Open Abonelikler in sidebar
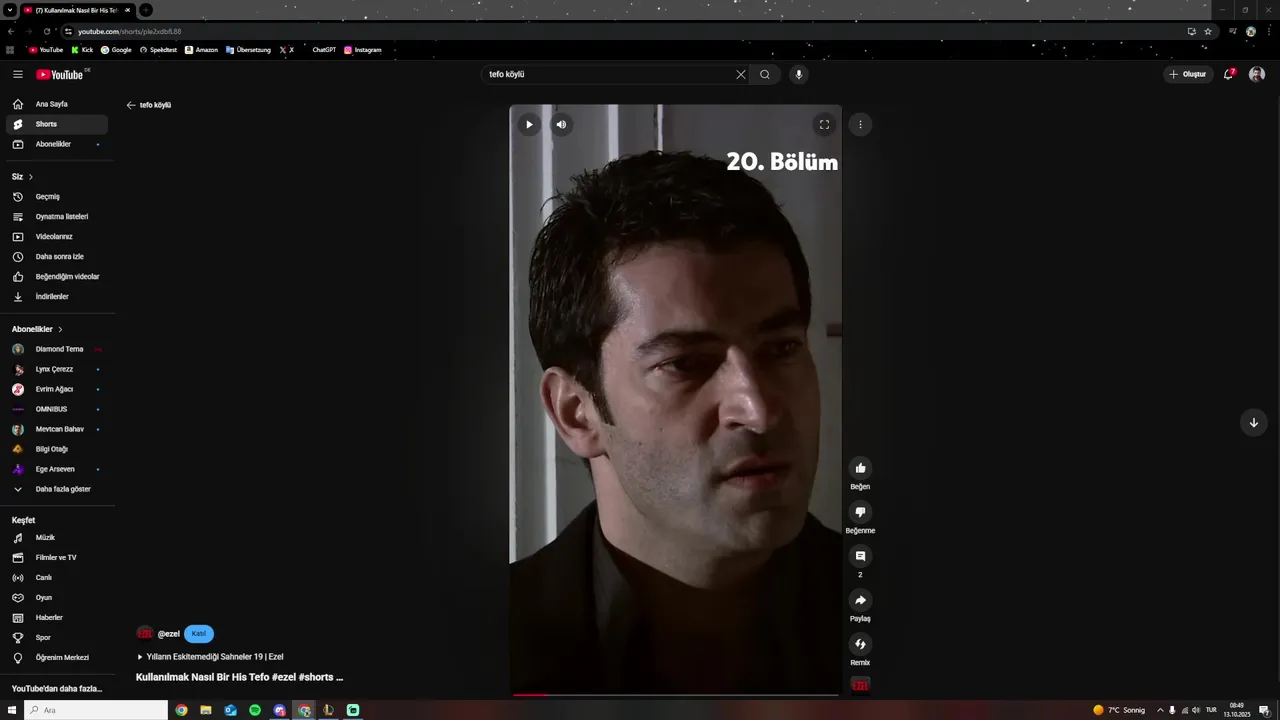 [x=57, y=144]
